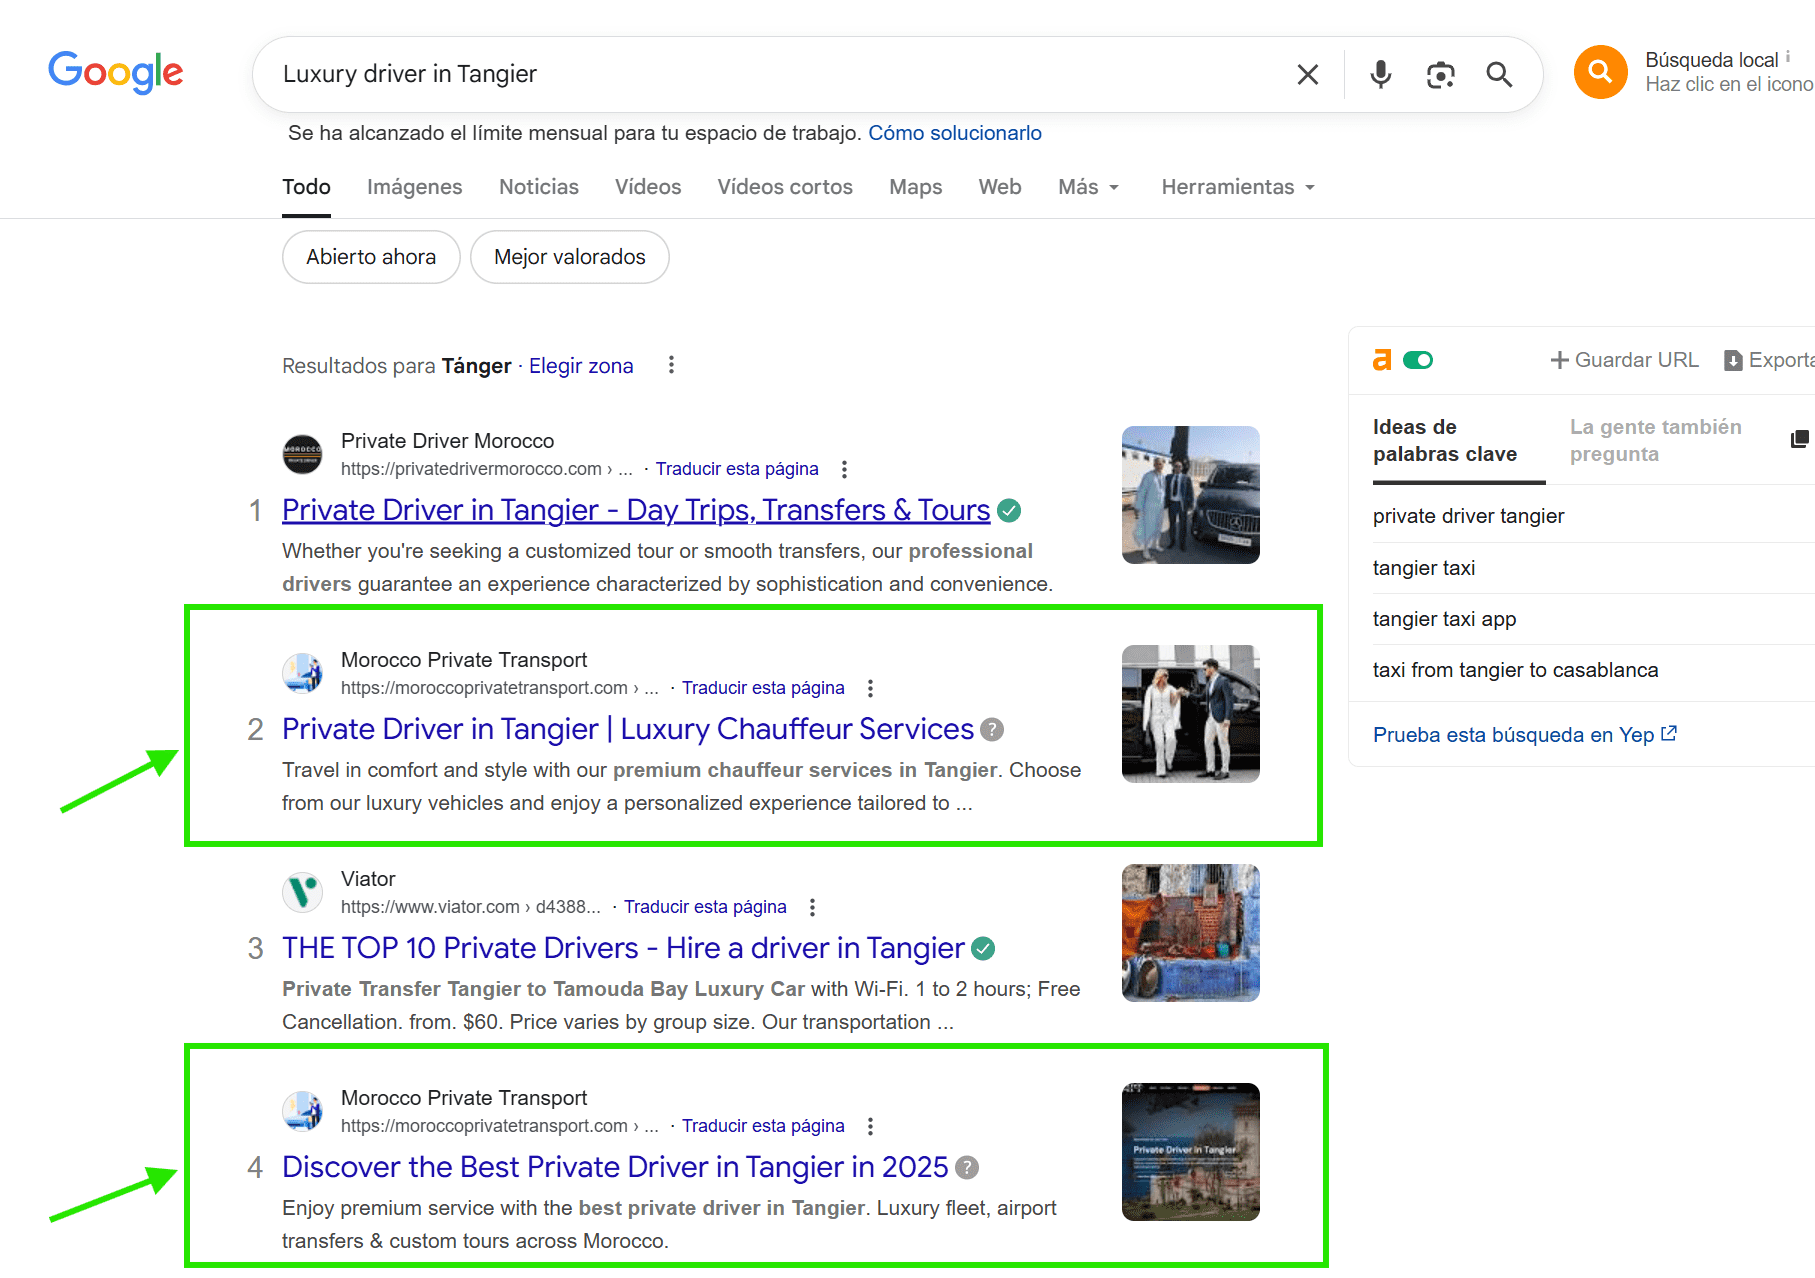Start voice search with the microphone icon
The image size is (1815, 1278).
click(1380, 75)
